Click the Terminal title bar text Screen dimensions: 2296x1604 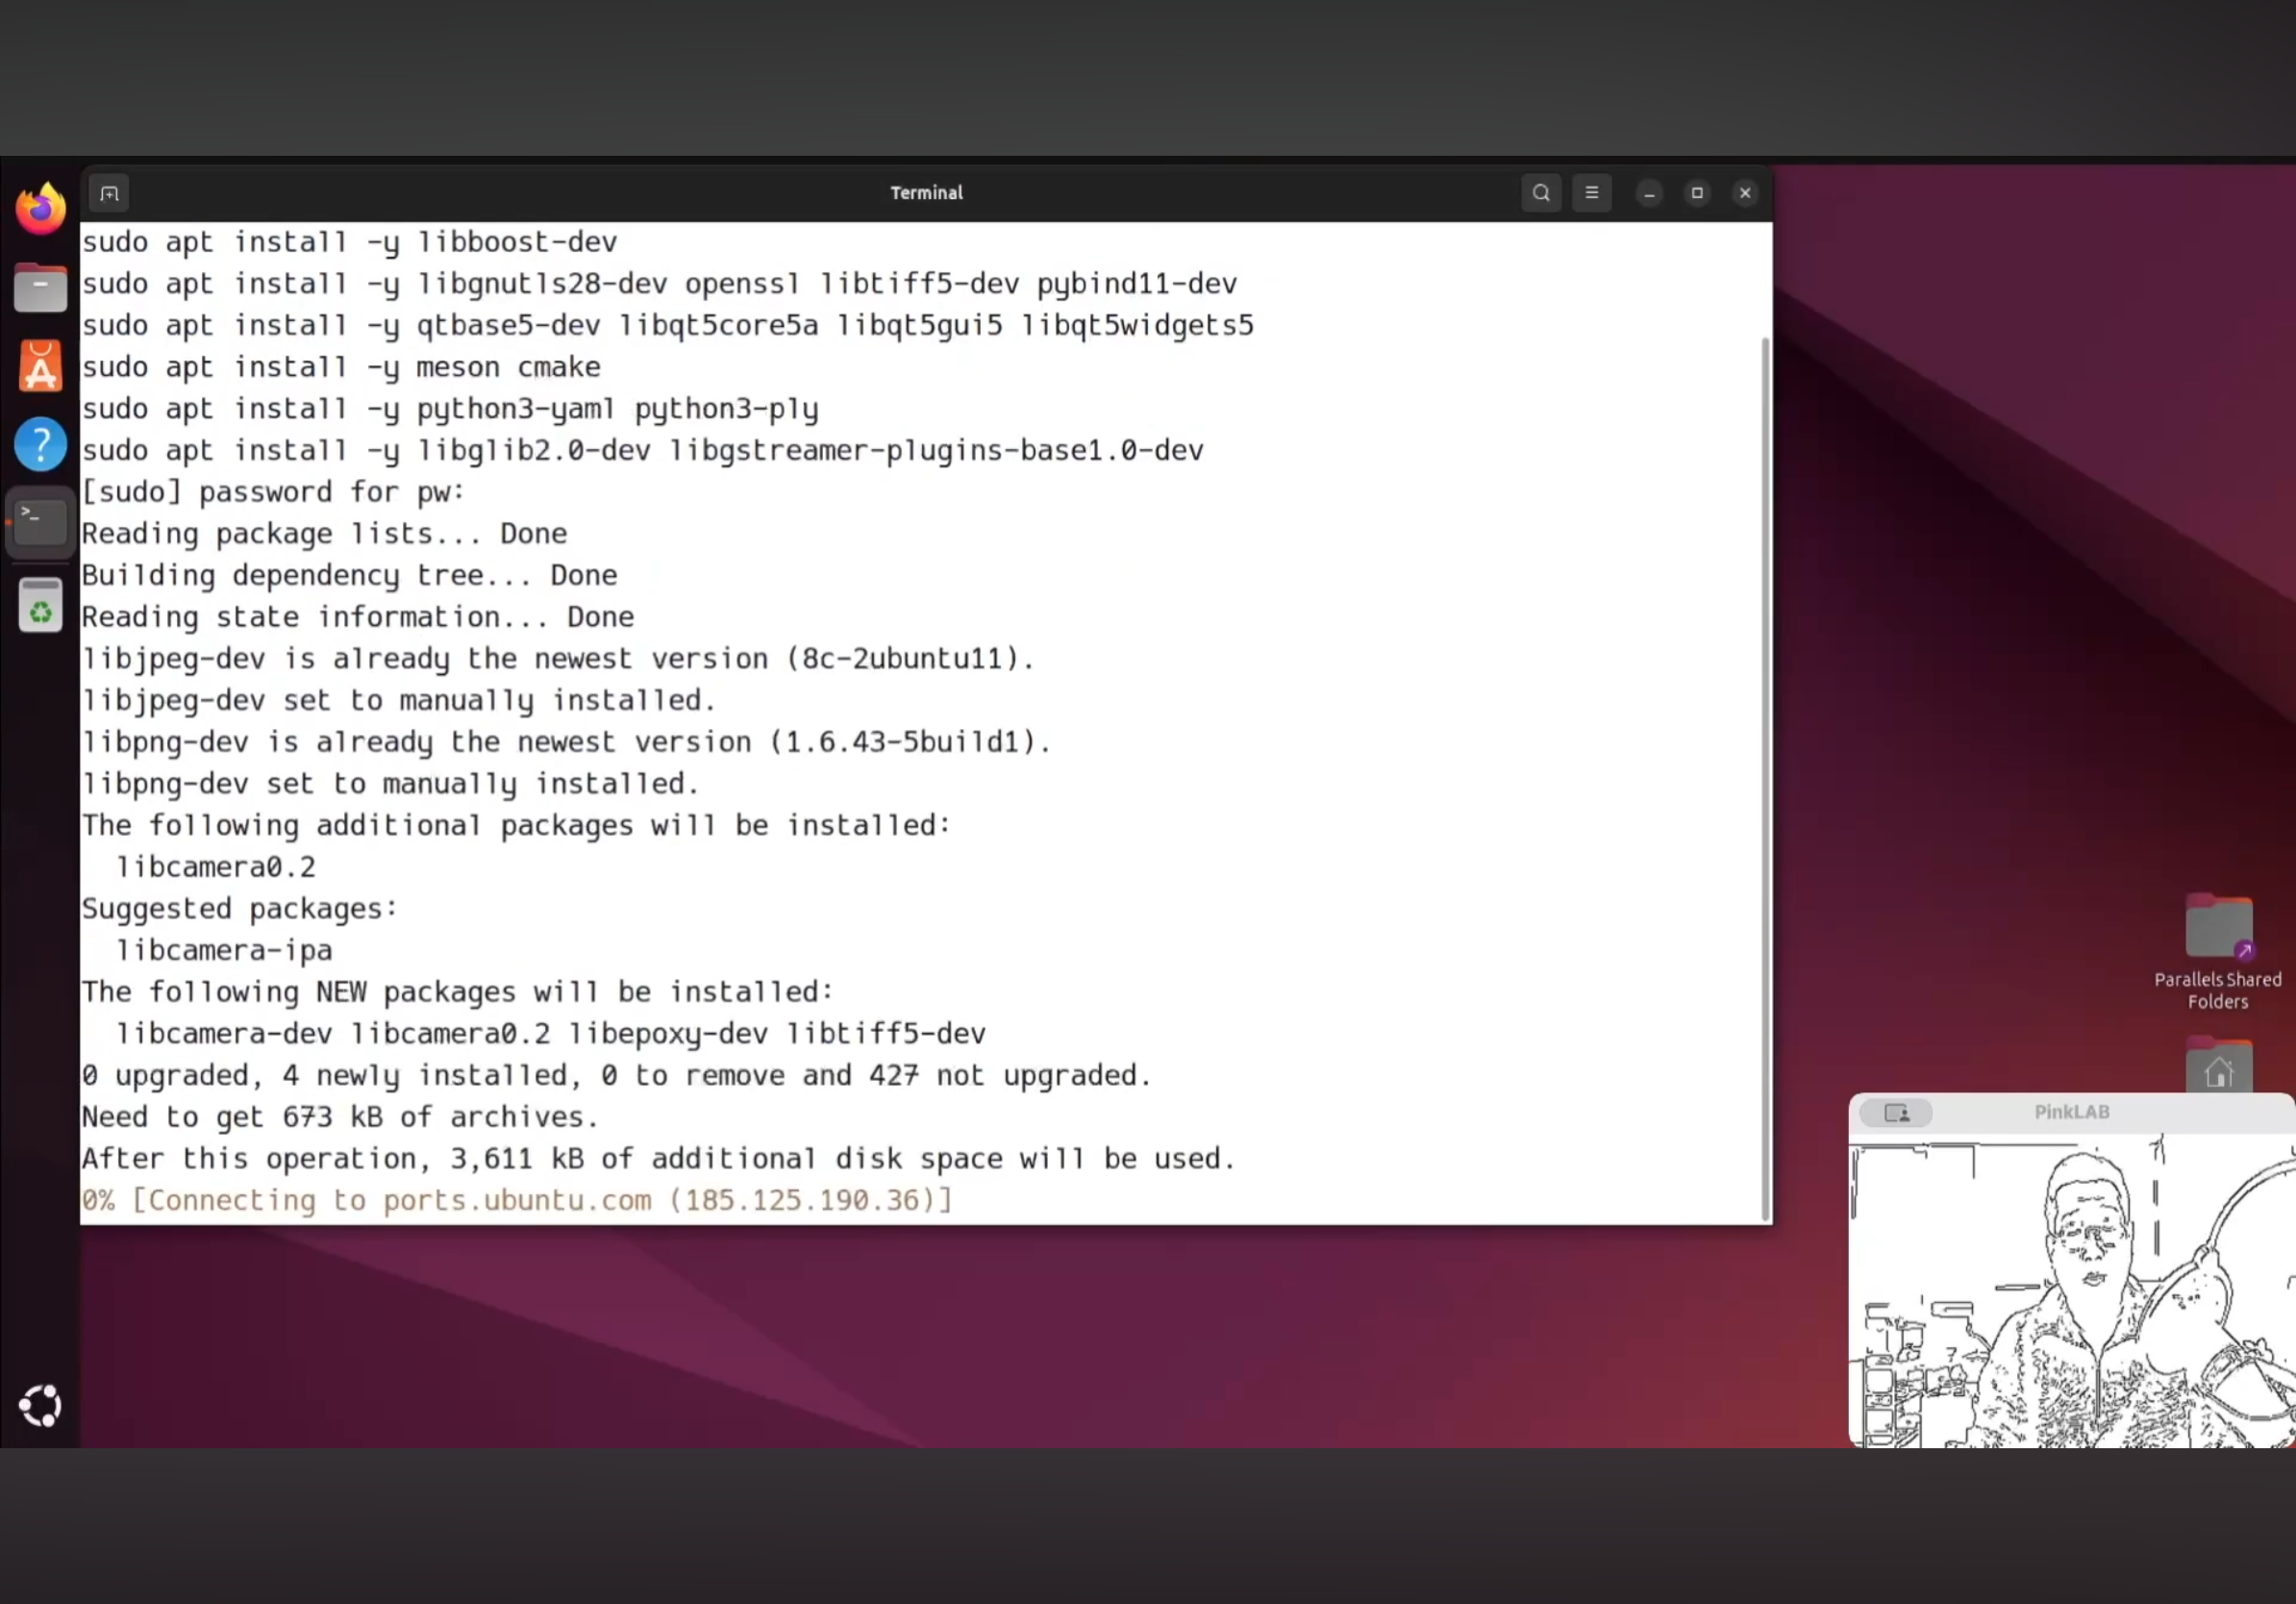coord(926,193)
